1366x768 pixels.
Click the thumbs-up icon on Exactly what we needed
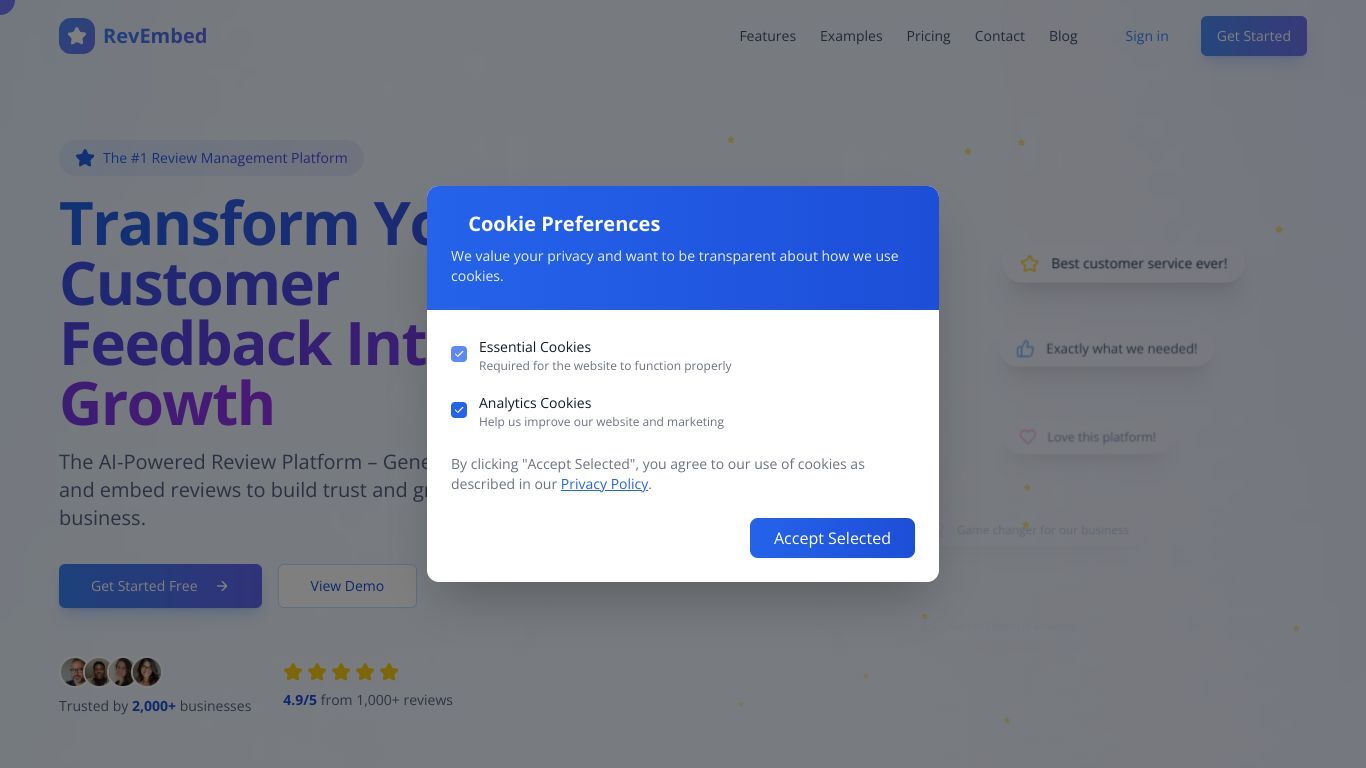click(x=1025, y=349)
